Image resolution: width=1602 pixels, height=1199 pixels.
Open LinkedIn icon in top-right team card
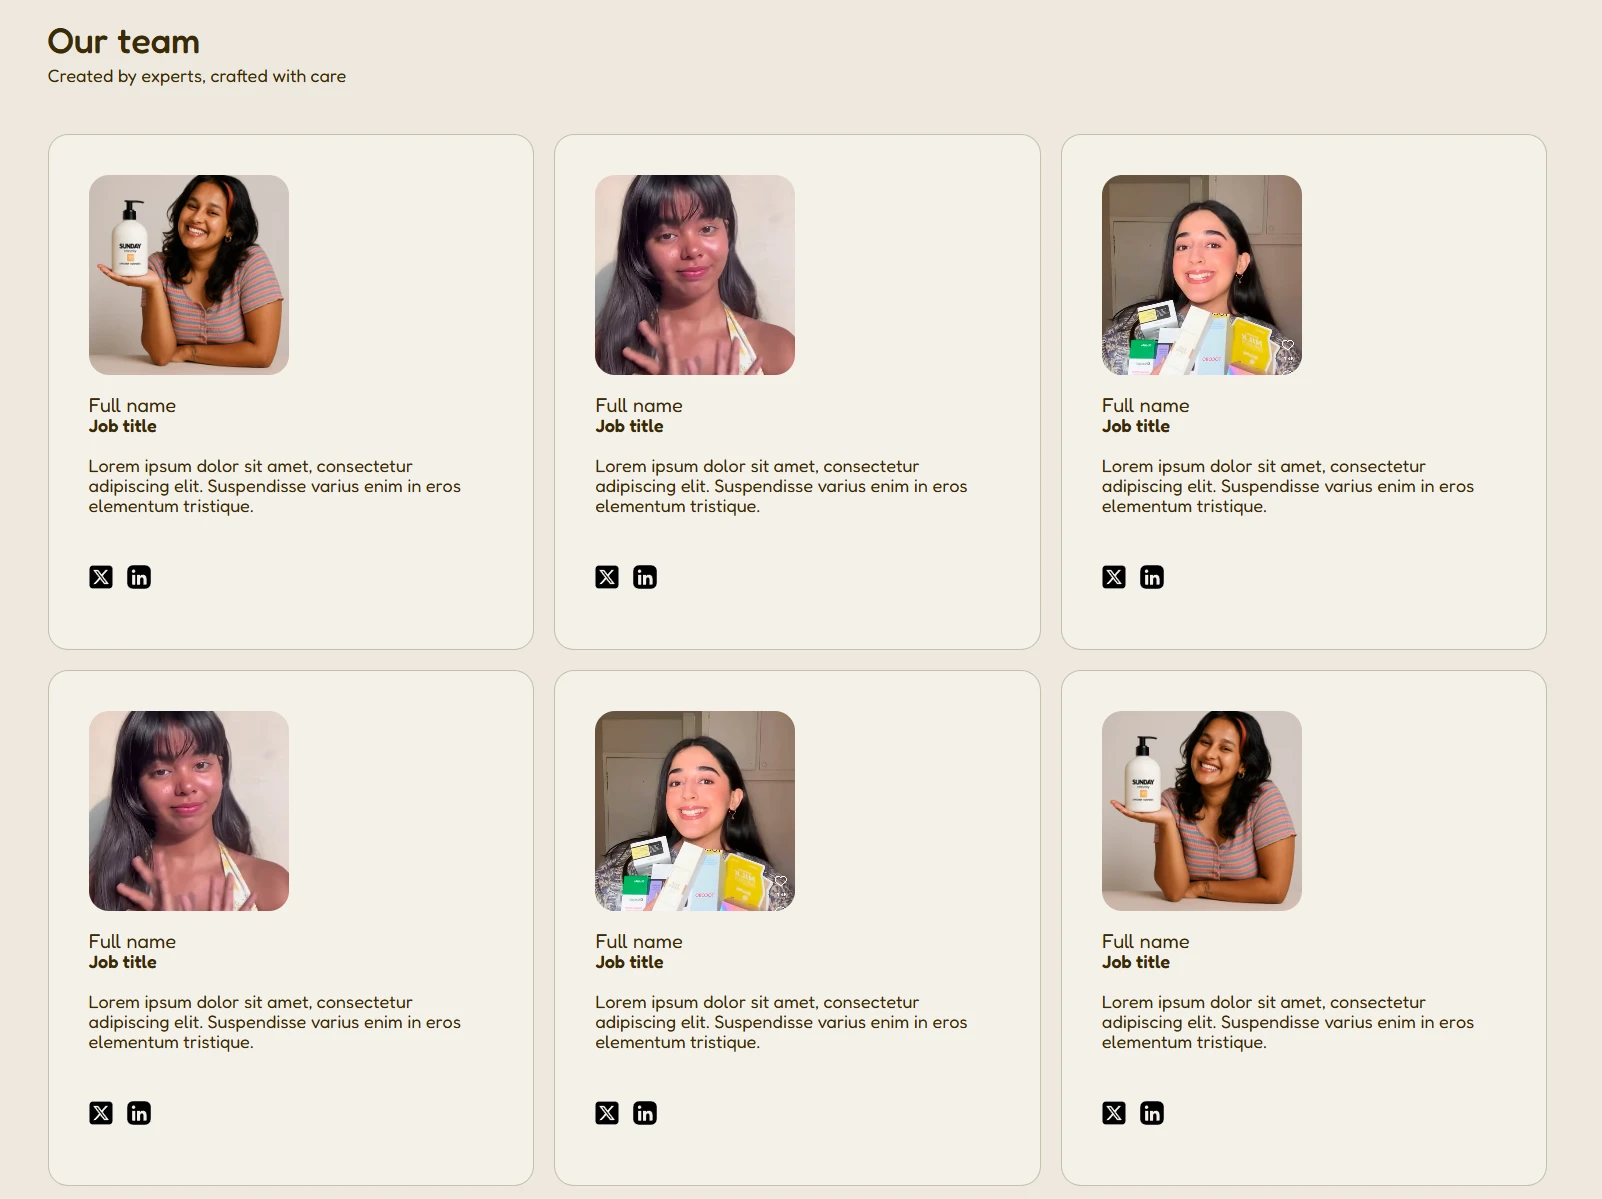tap(1152, 577)
